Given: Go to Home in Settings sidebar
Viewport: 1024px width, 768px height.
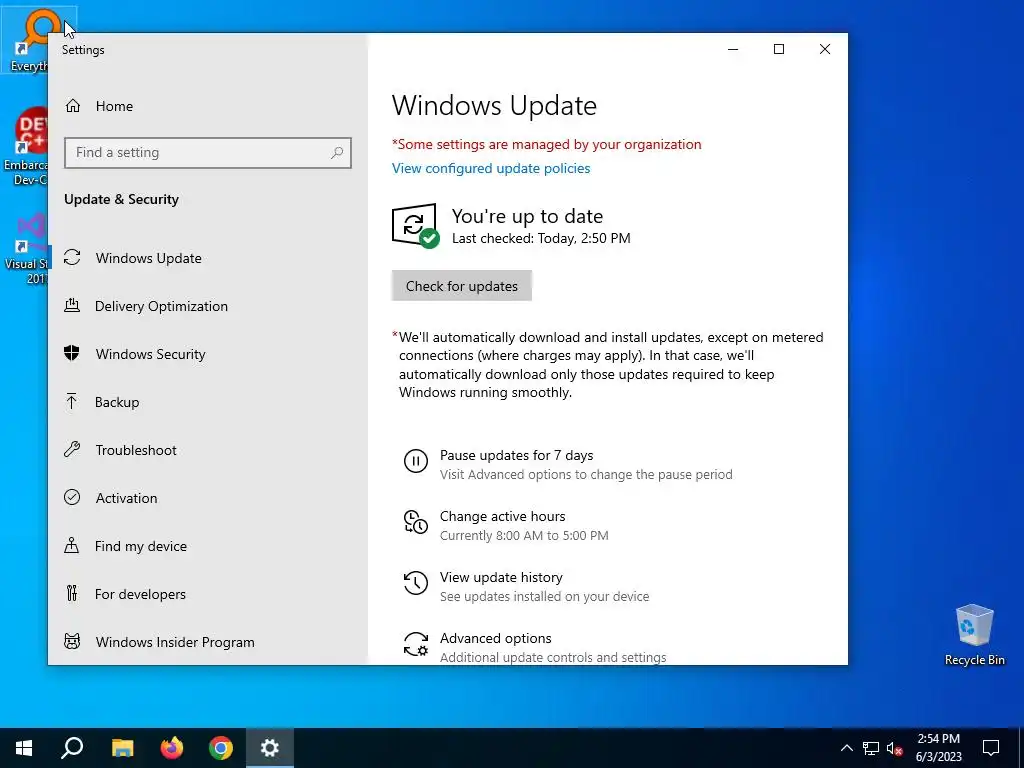Looking at the screenshot, I should point(208,106).
